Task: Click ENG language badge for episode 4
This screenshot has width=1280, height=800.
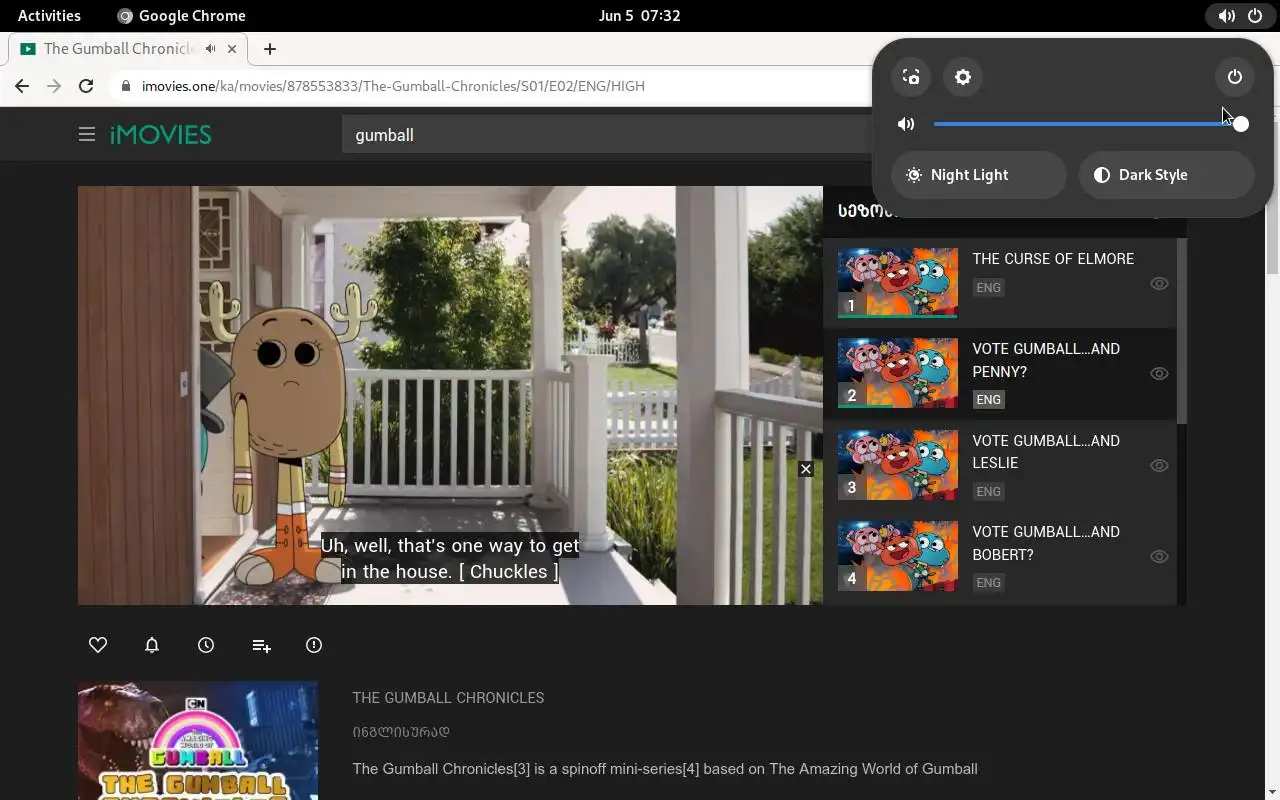Action: point(988,582)
